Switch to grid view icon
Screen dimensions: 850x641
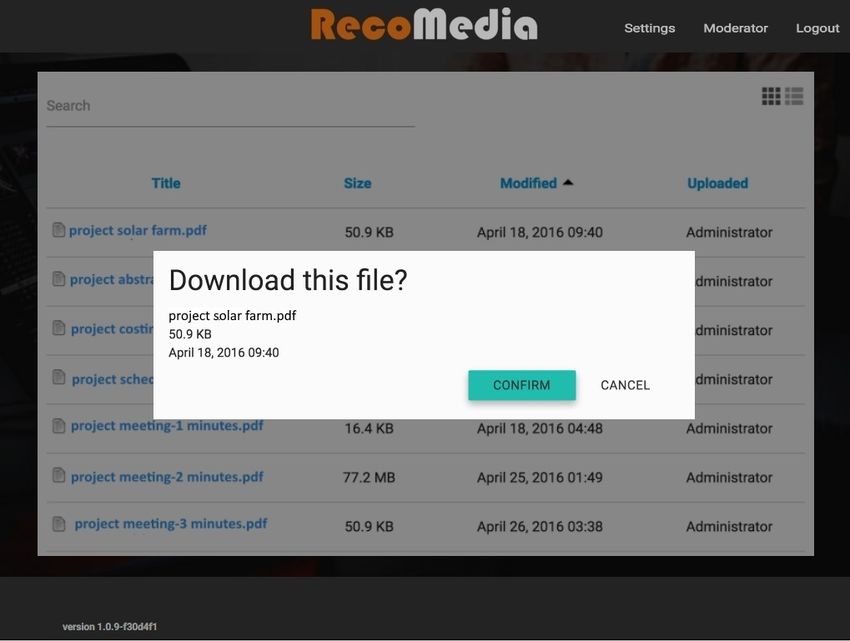(771, 96)
